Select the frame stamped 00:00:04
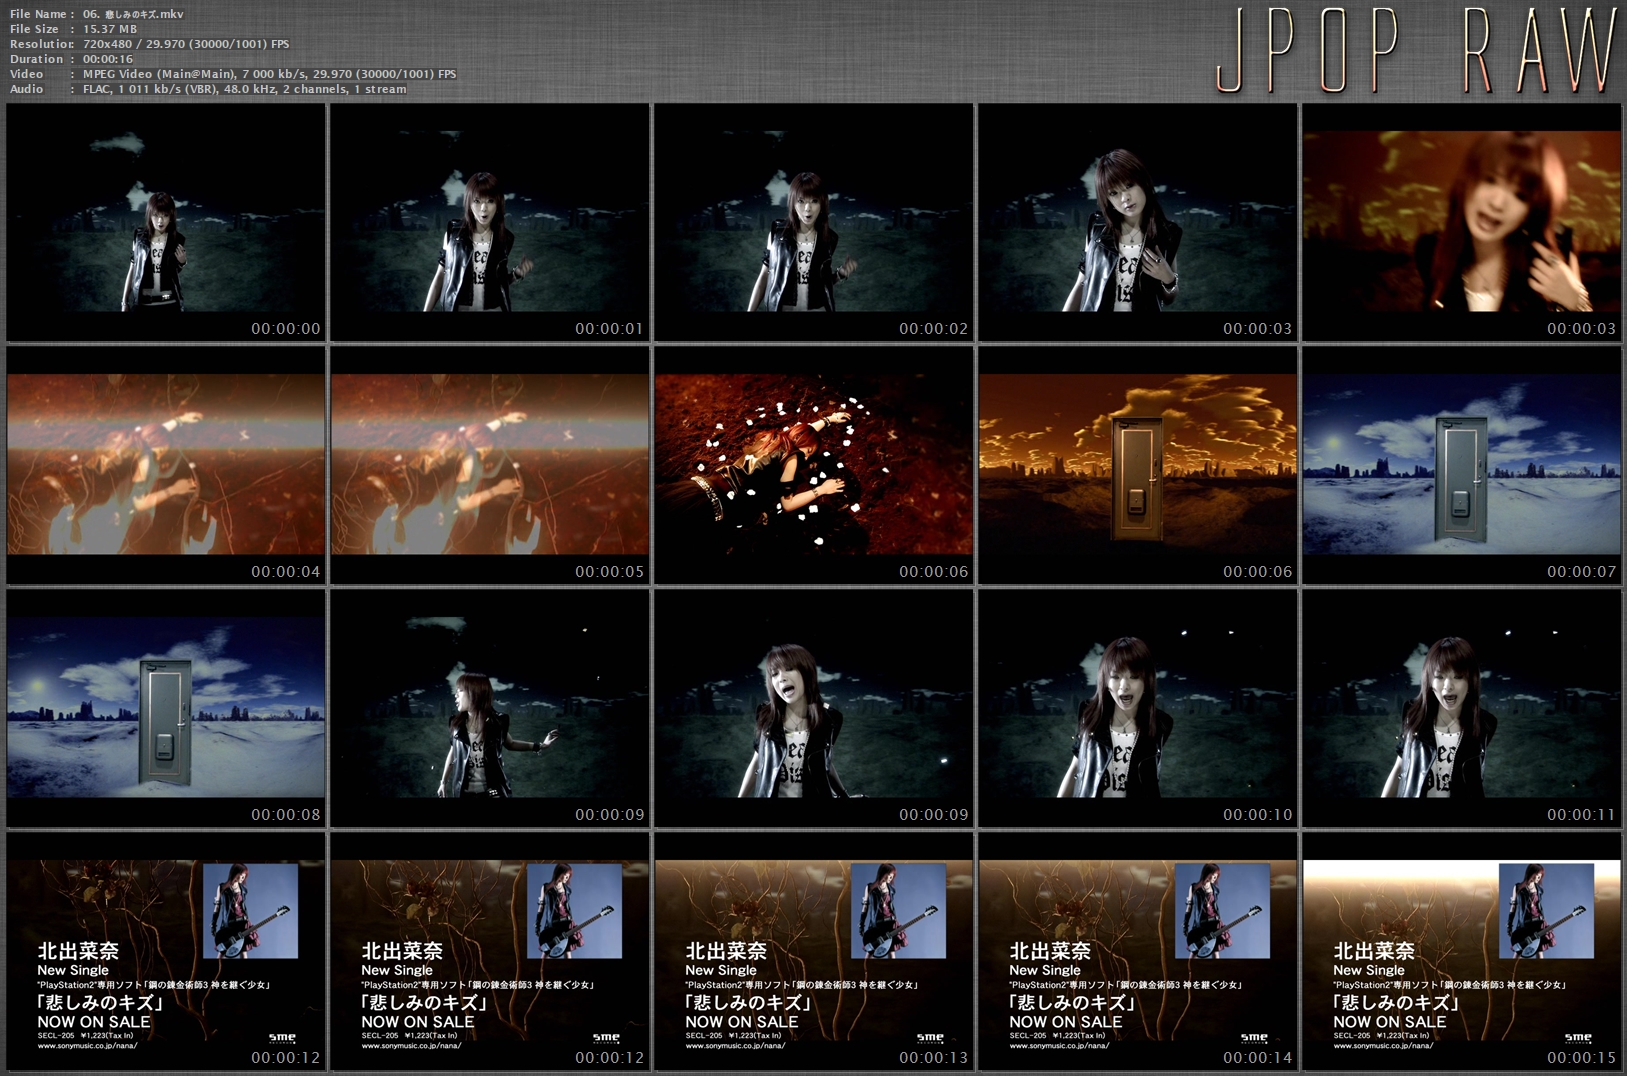 pos(166,465)
